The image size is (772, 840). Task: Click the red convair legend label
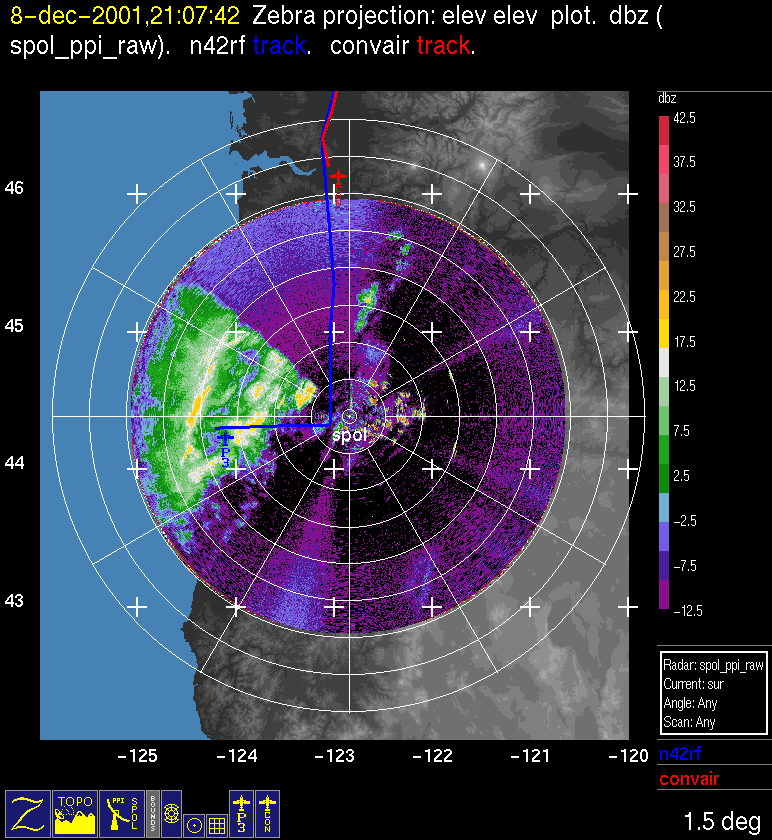688,779
